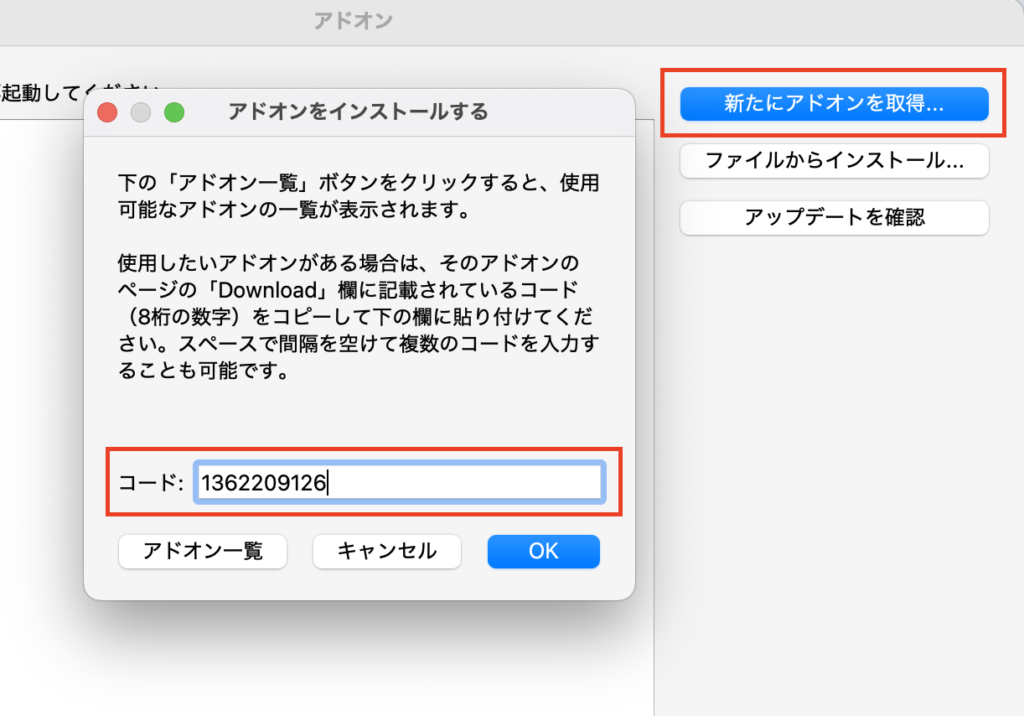Click into the コード input field
1024x716 pixels.
pyautogui.click(x=450, y=483)
